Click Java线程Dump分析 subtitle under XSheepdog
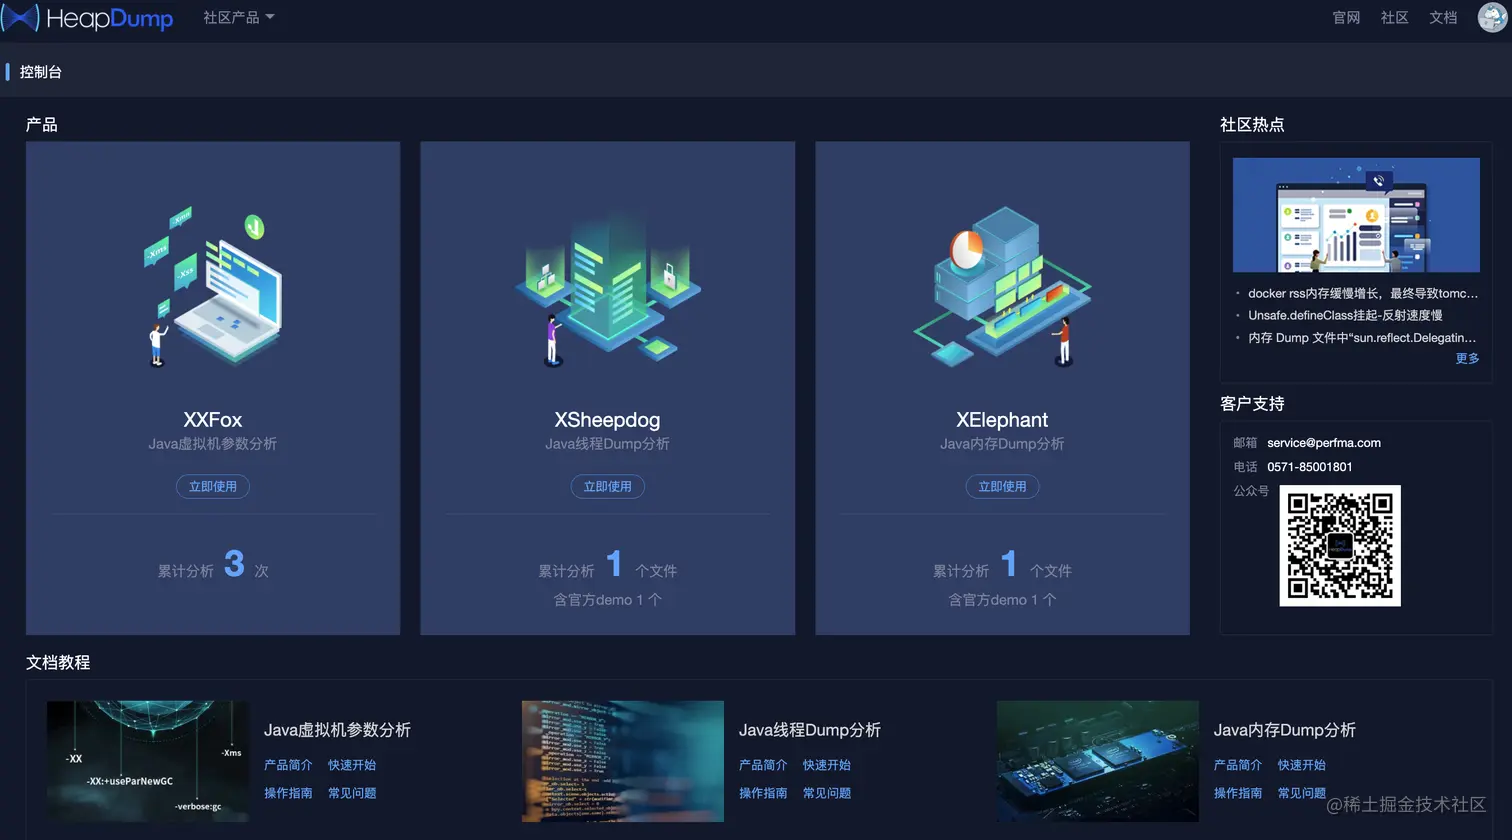Viewport: 1512px width, 840px height. pyautogui.click(x=608, y=444)
